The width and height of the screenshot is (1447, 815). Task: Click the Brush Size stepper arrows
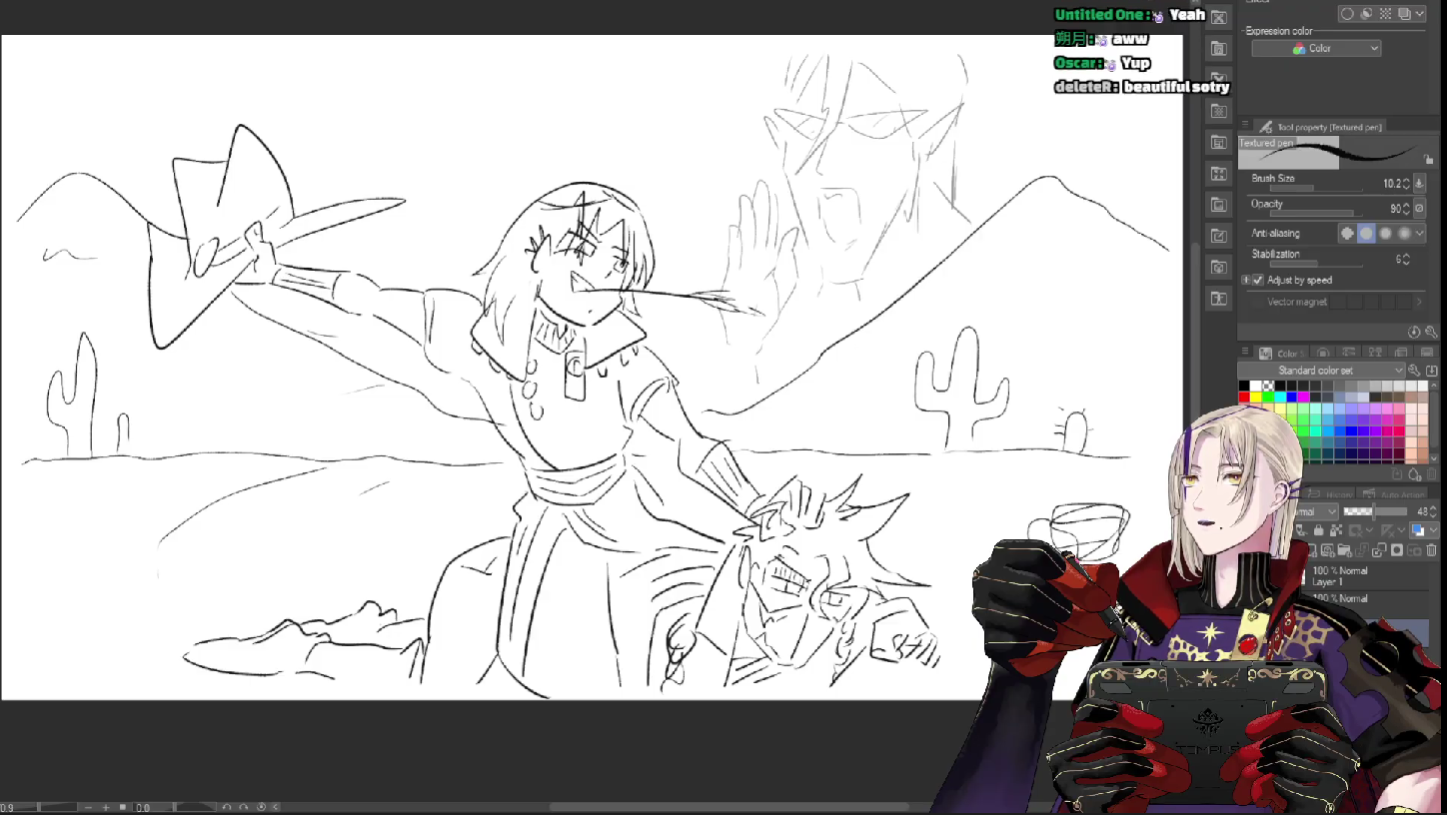point(1406,184)
